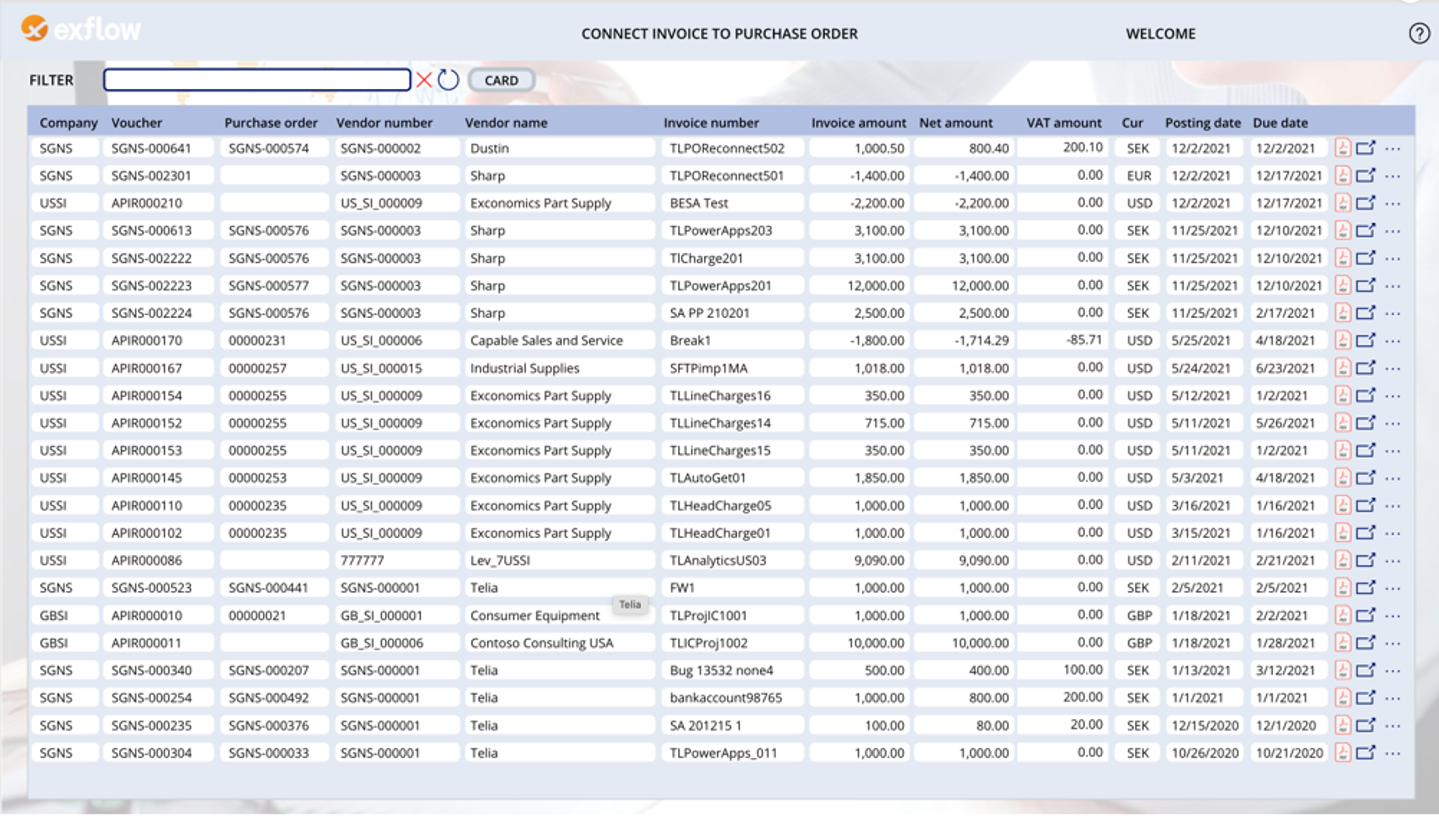1439x816 pixels.
Task: Open the PDF icon for invoice SFTPimp1MA
Action: [1342, 368]
